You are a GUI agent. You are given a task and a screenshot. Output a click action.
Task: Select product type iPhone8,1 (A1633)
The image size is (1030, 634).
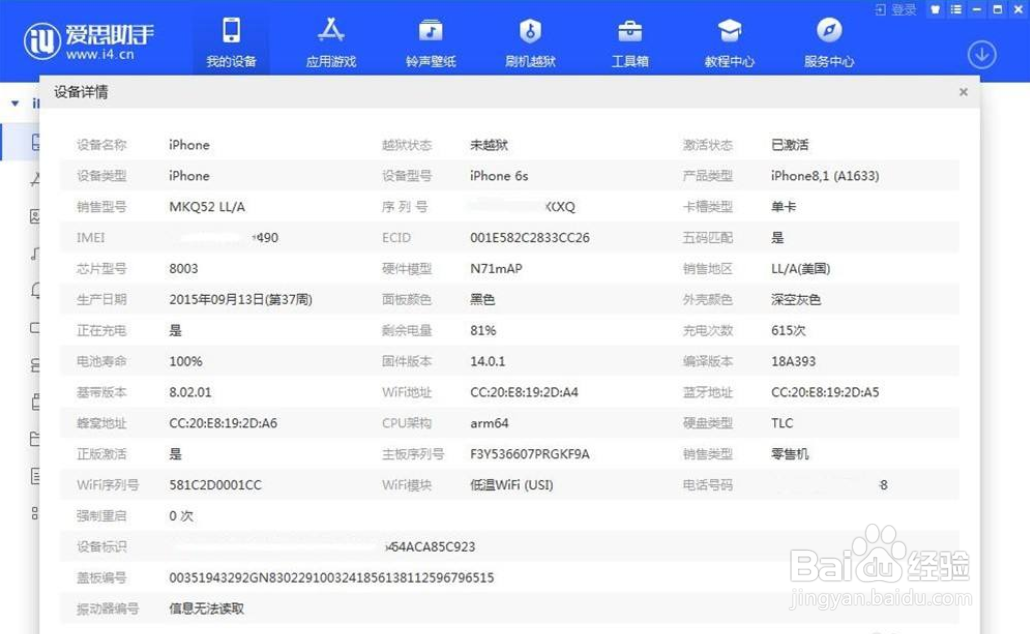824,176
